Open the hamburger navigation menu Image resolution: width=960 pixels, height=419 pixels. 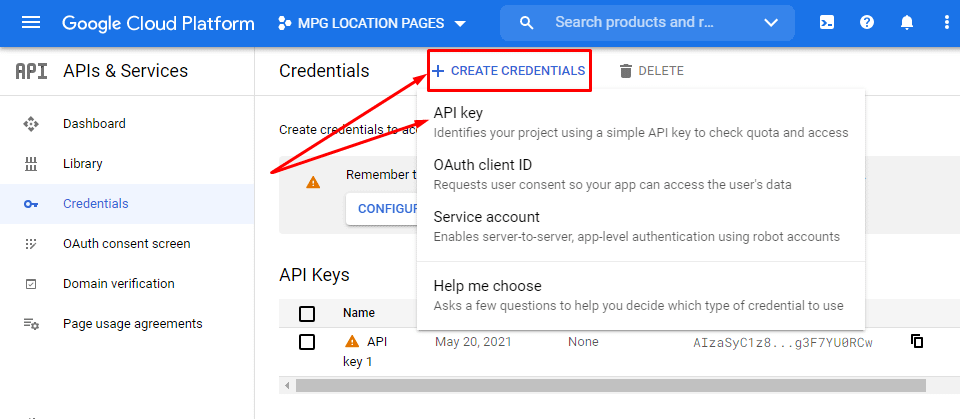(x=31, y=23)
